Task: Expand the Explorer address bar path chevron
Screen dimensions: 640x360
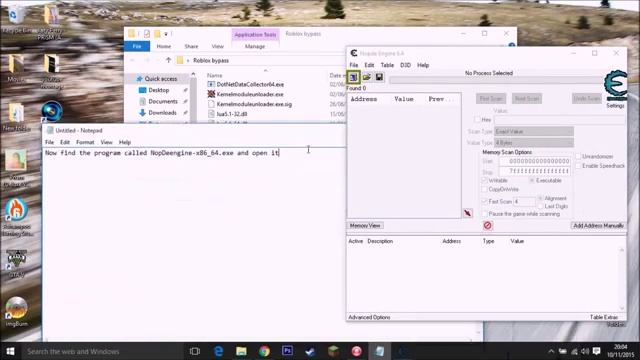Action: tap(188, 60)
